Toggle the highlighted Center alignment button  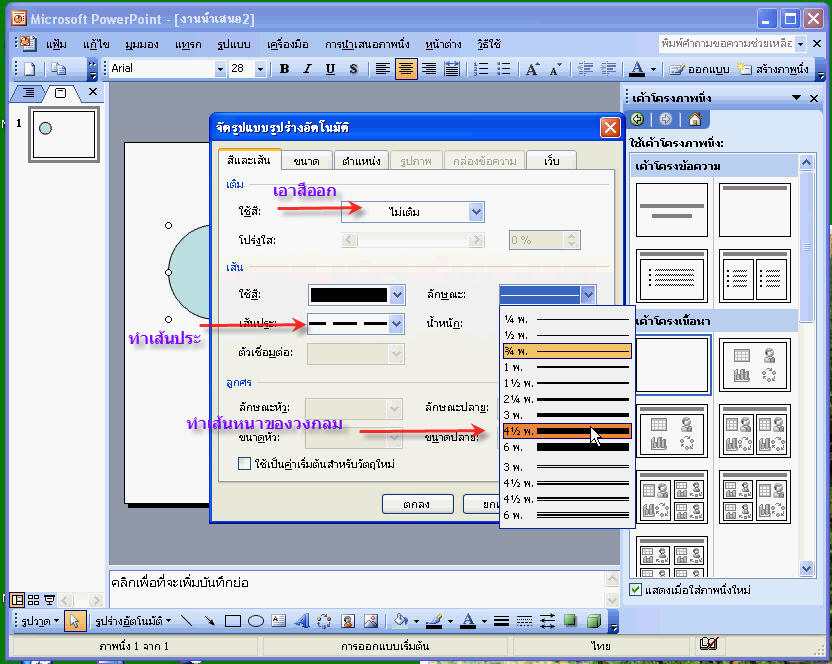[406, 69]
